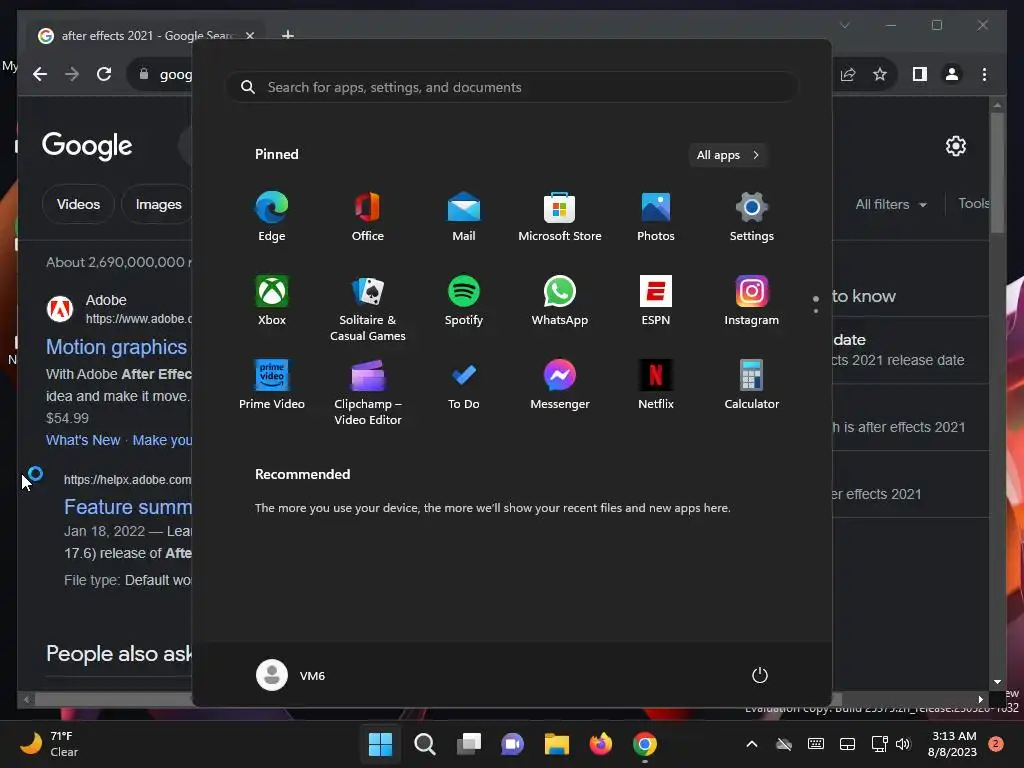Open touch keyboard from system tray
Image resolution: width=1024 pixels, height=768 pixels.
(x=816, y=744)
